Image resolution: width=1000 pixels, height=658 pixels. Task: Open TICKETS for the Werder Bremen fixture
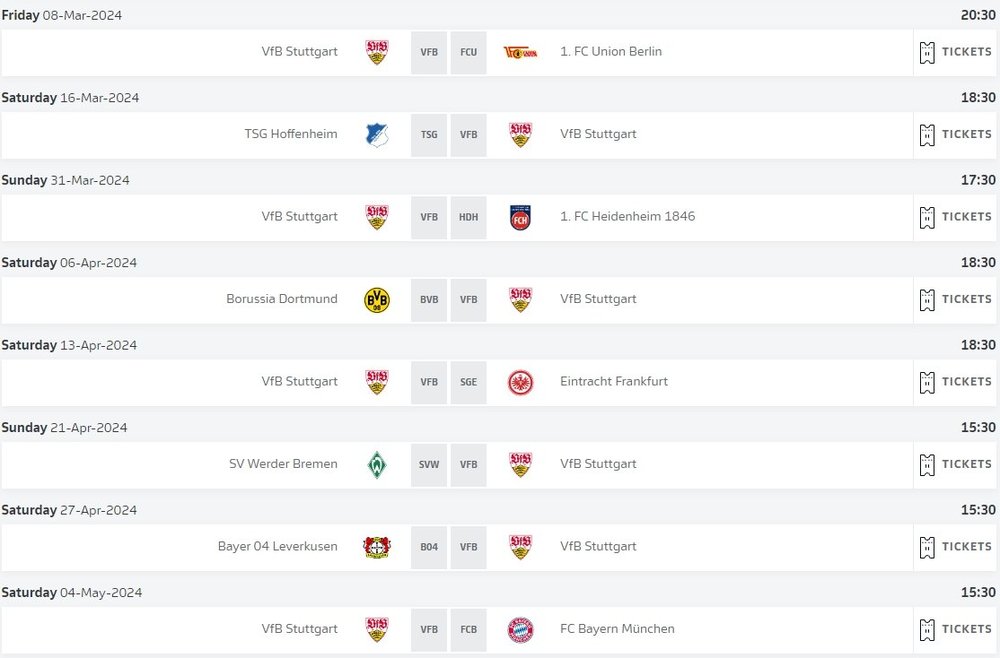(955, 464)
